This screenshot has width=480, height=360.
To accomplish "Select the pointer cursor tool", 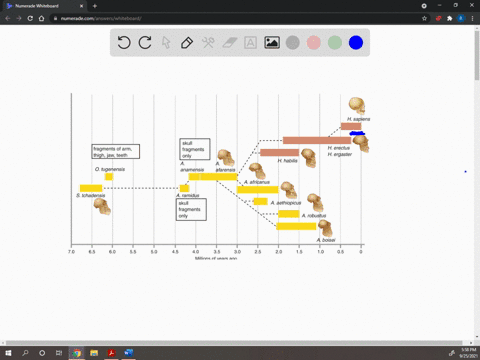I will pyautogui.click(x=166, y=43).
